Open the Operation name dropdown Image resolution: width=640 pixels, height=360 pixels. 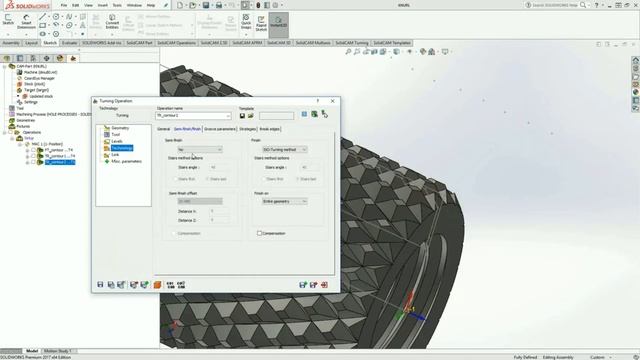coord(228,116)
